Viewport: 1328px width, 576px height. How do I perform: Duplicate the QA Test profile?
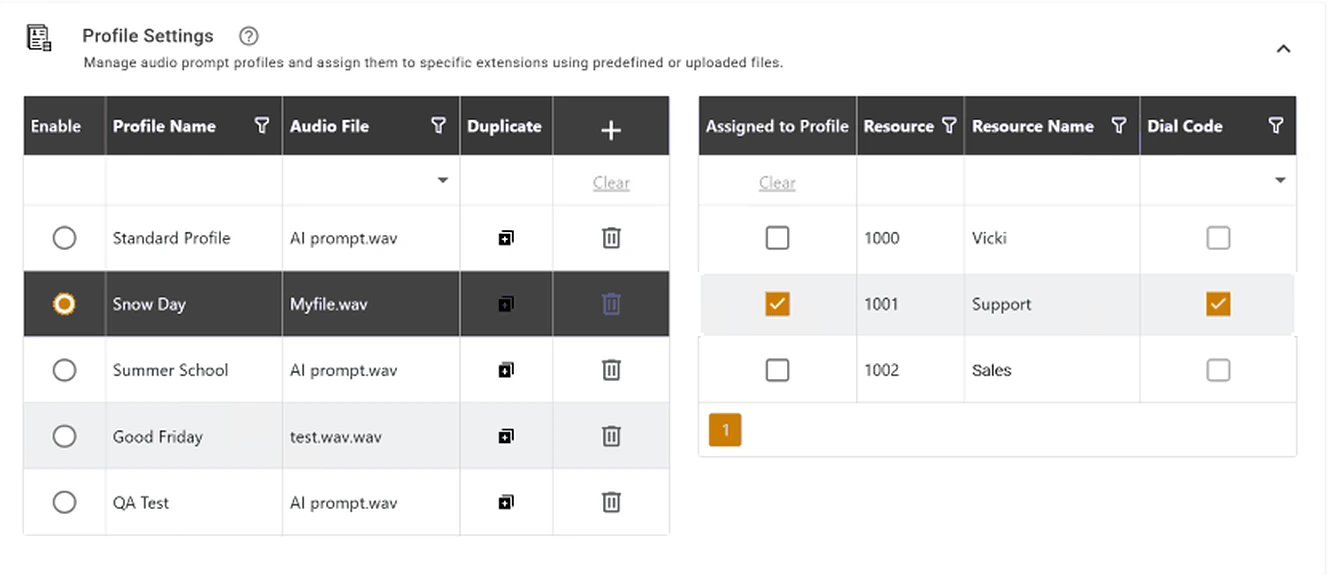click(x=506, y=502)
